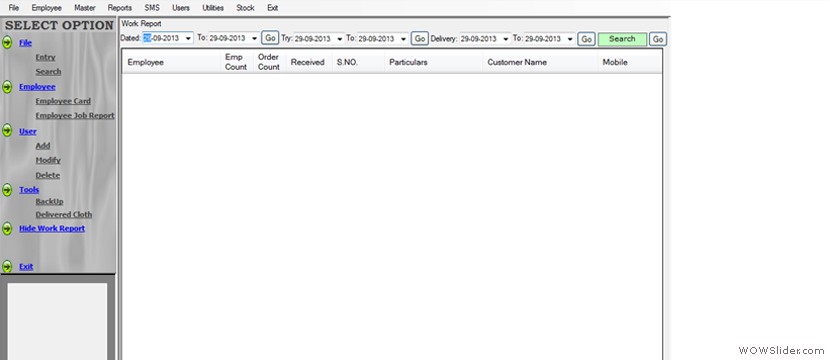
Task: Click Go button for Try range
Action: (420, 39)
